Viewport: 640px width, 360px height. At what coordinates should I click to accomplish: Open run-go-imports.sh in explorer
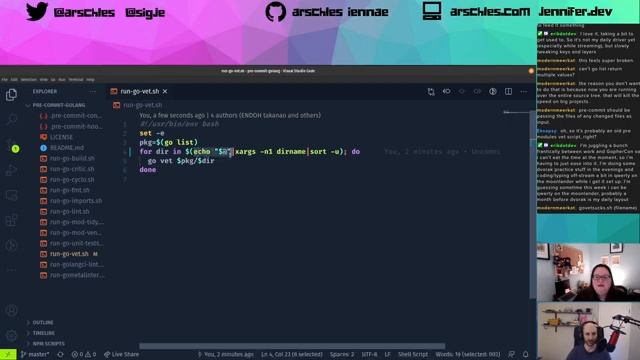tap(76, 201)
